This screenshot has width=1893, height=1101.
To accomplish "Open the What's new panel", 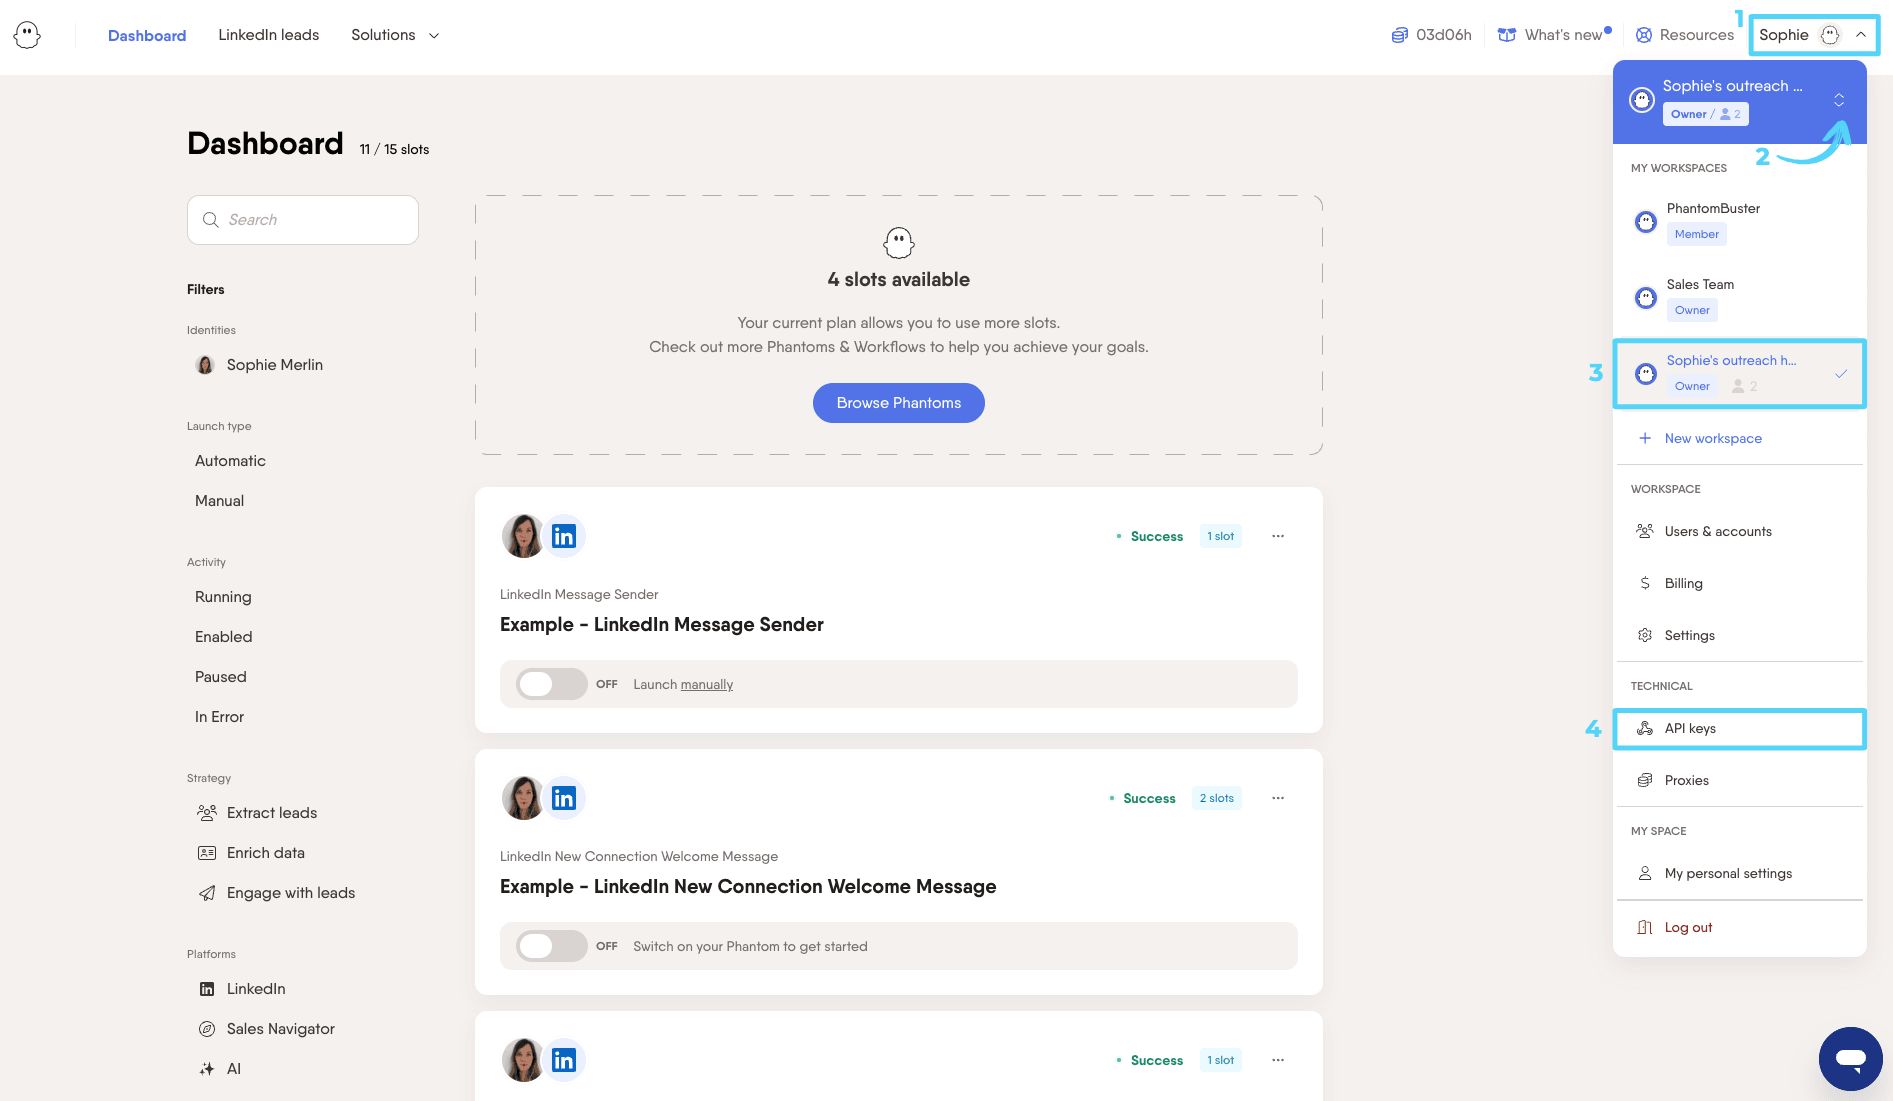I will (1554, 35).
